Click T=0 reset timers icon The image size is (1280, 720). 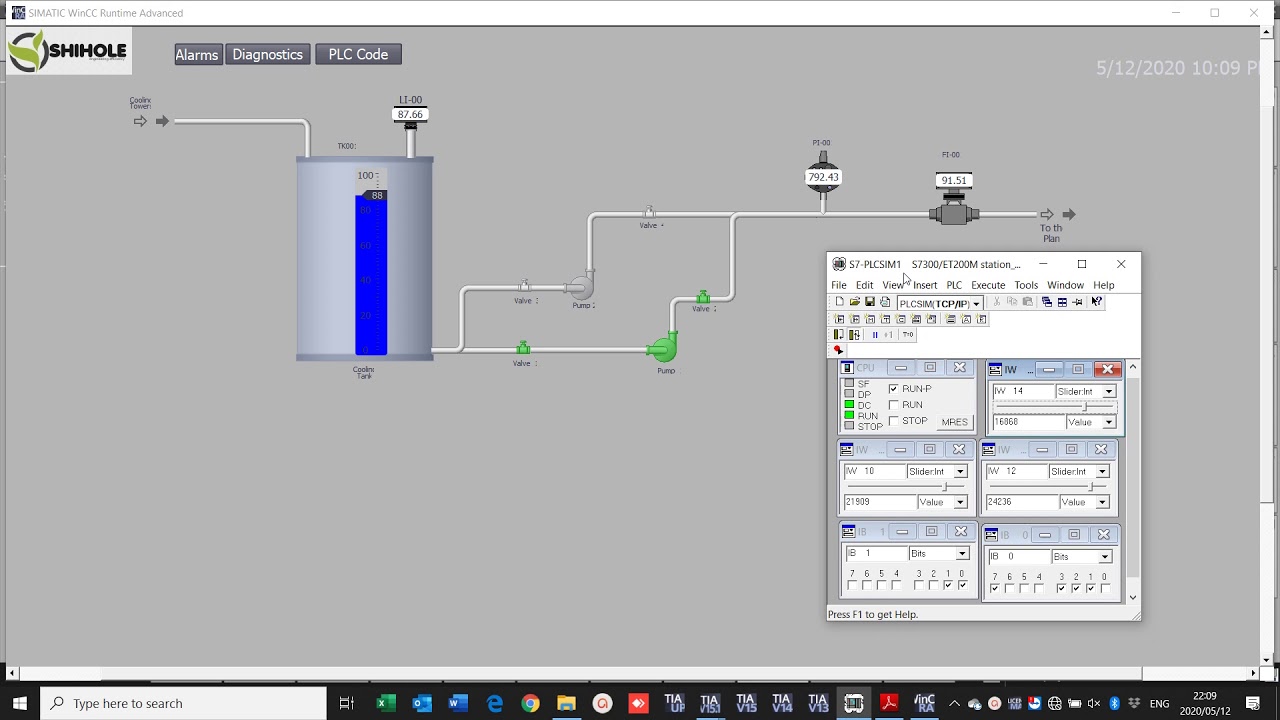pyautogui.click(x=908, y=334)
